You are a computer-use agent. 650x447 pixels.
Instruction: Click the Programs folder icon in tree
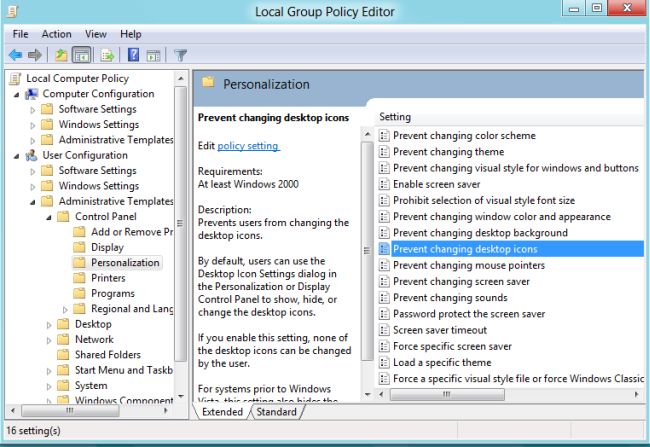79,293
